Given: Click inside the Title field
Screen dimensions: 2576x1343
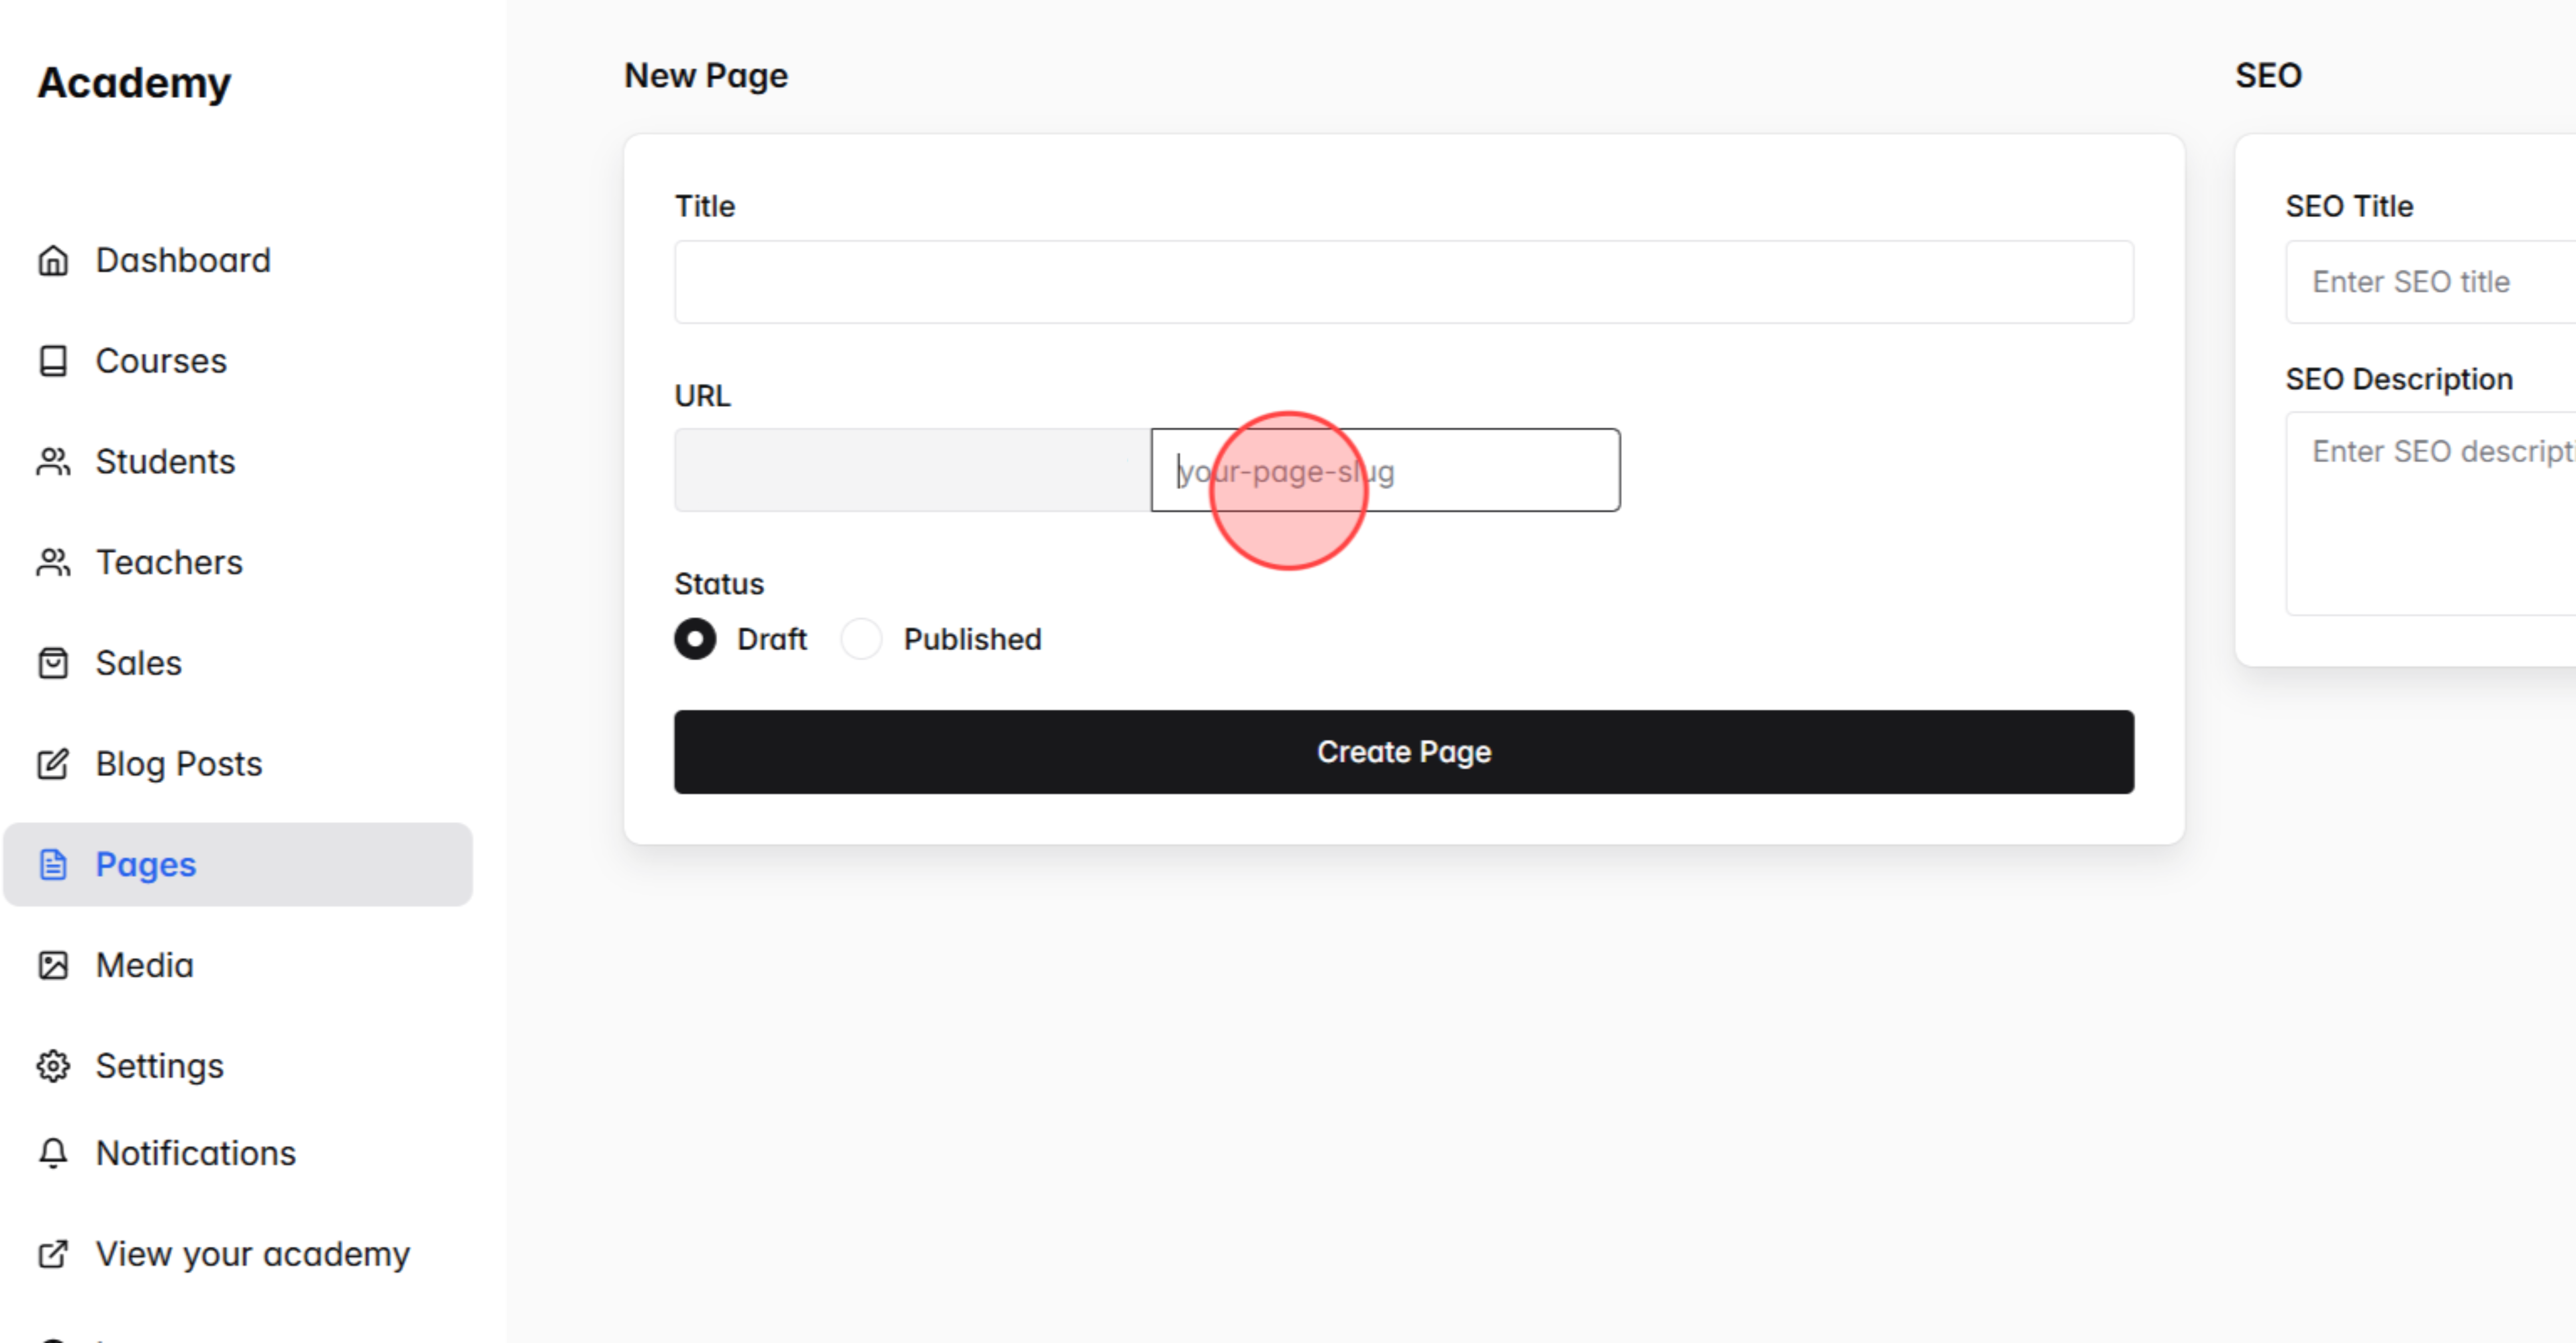Looking at the screenshot, I should pos(1403,282).
